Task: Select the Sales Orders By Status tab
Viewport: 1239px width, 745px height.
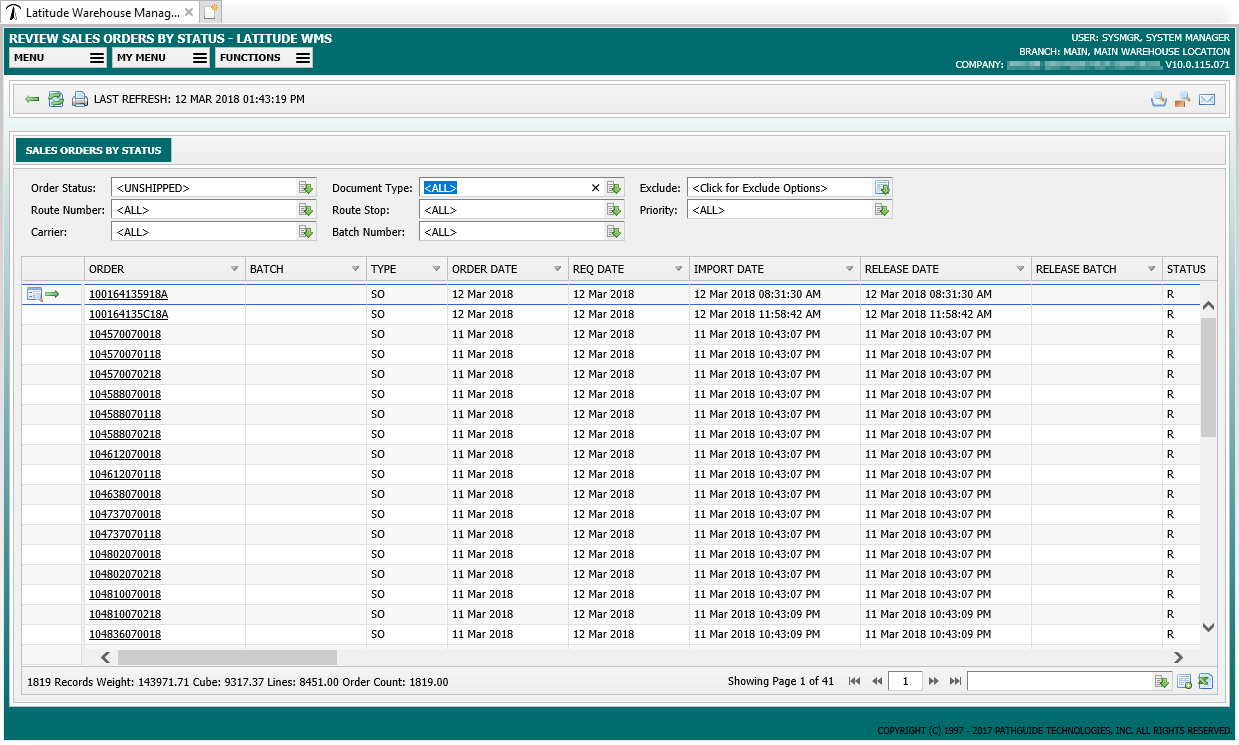Action: pos(94,150)
